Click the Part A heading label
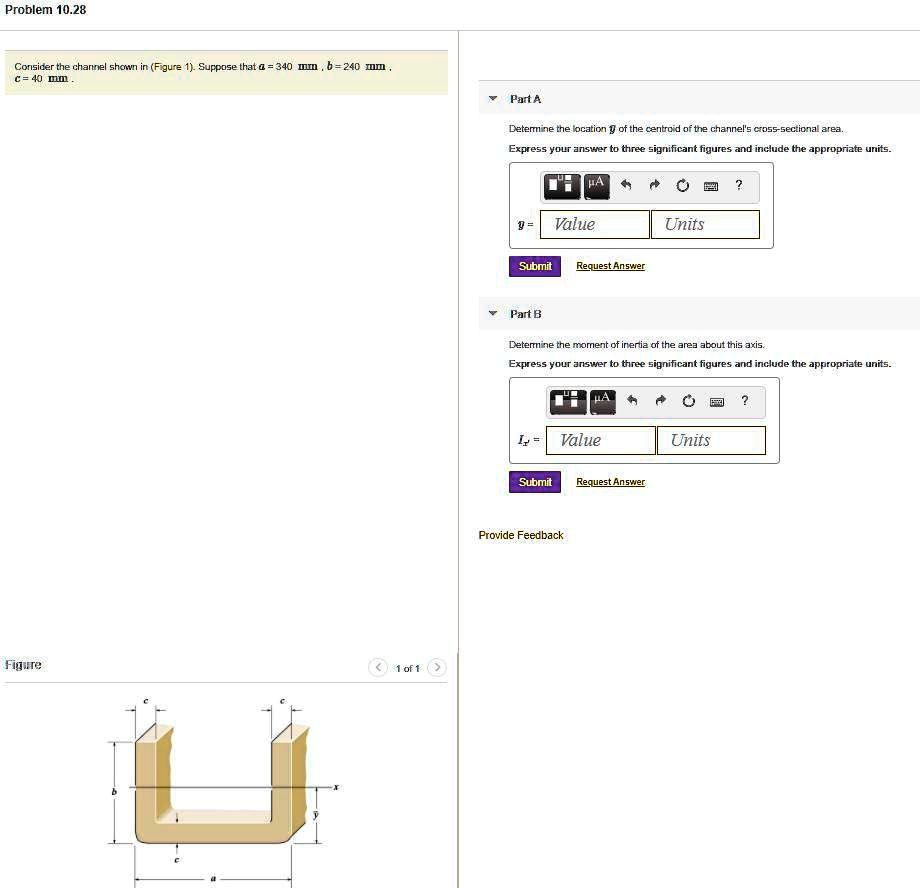This screenshot has height=888, width=920. click(x=525, y=99)
